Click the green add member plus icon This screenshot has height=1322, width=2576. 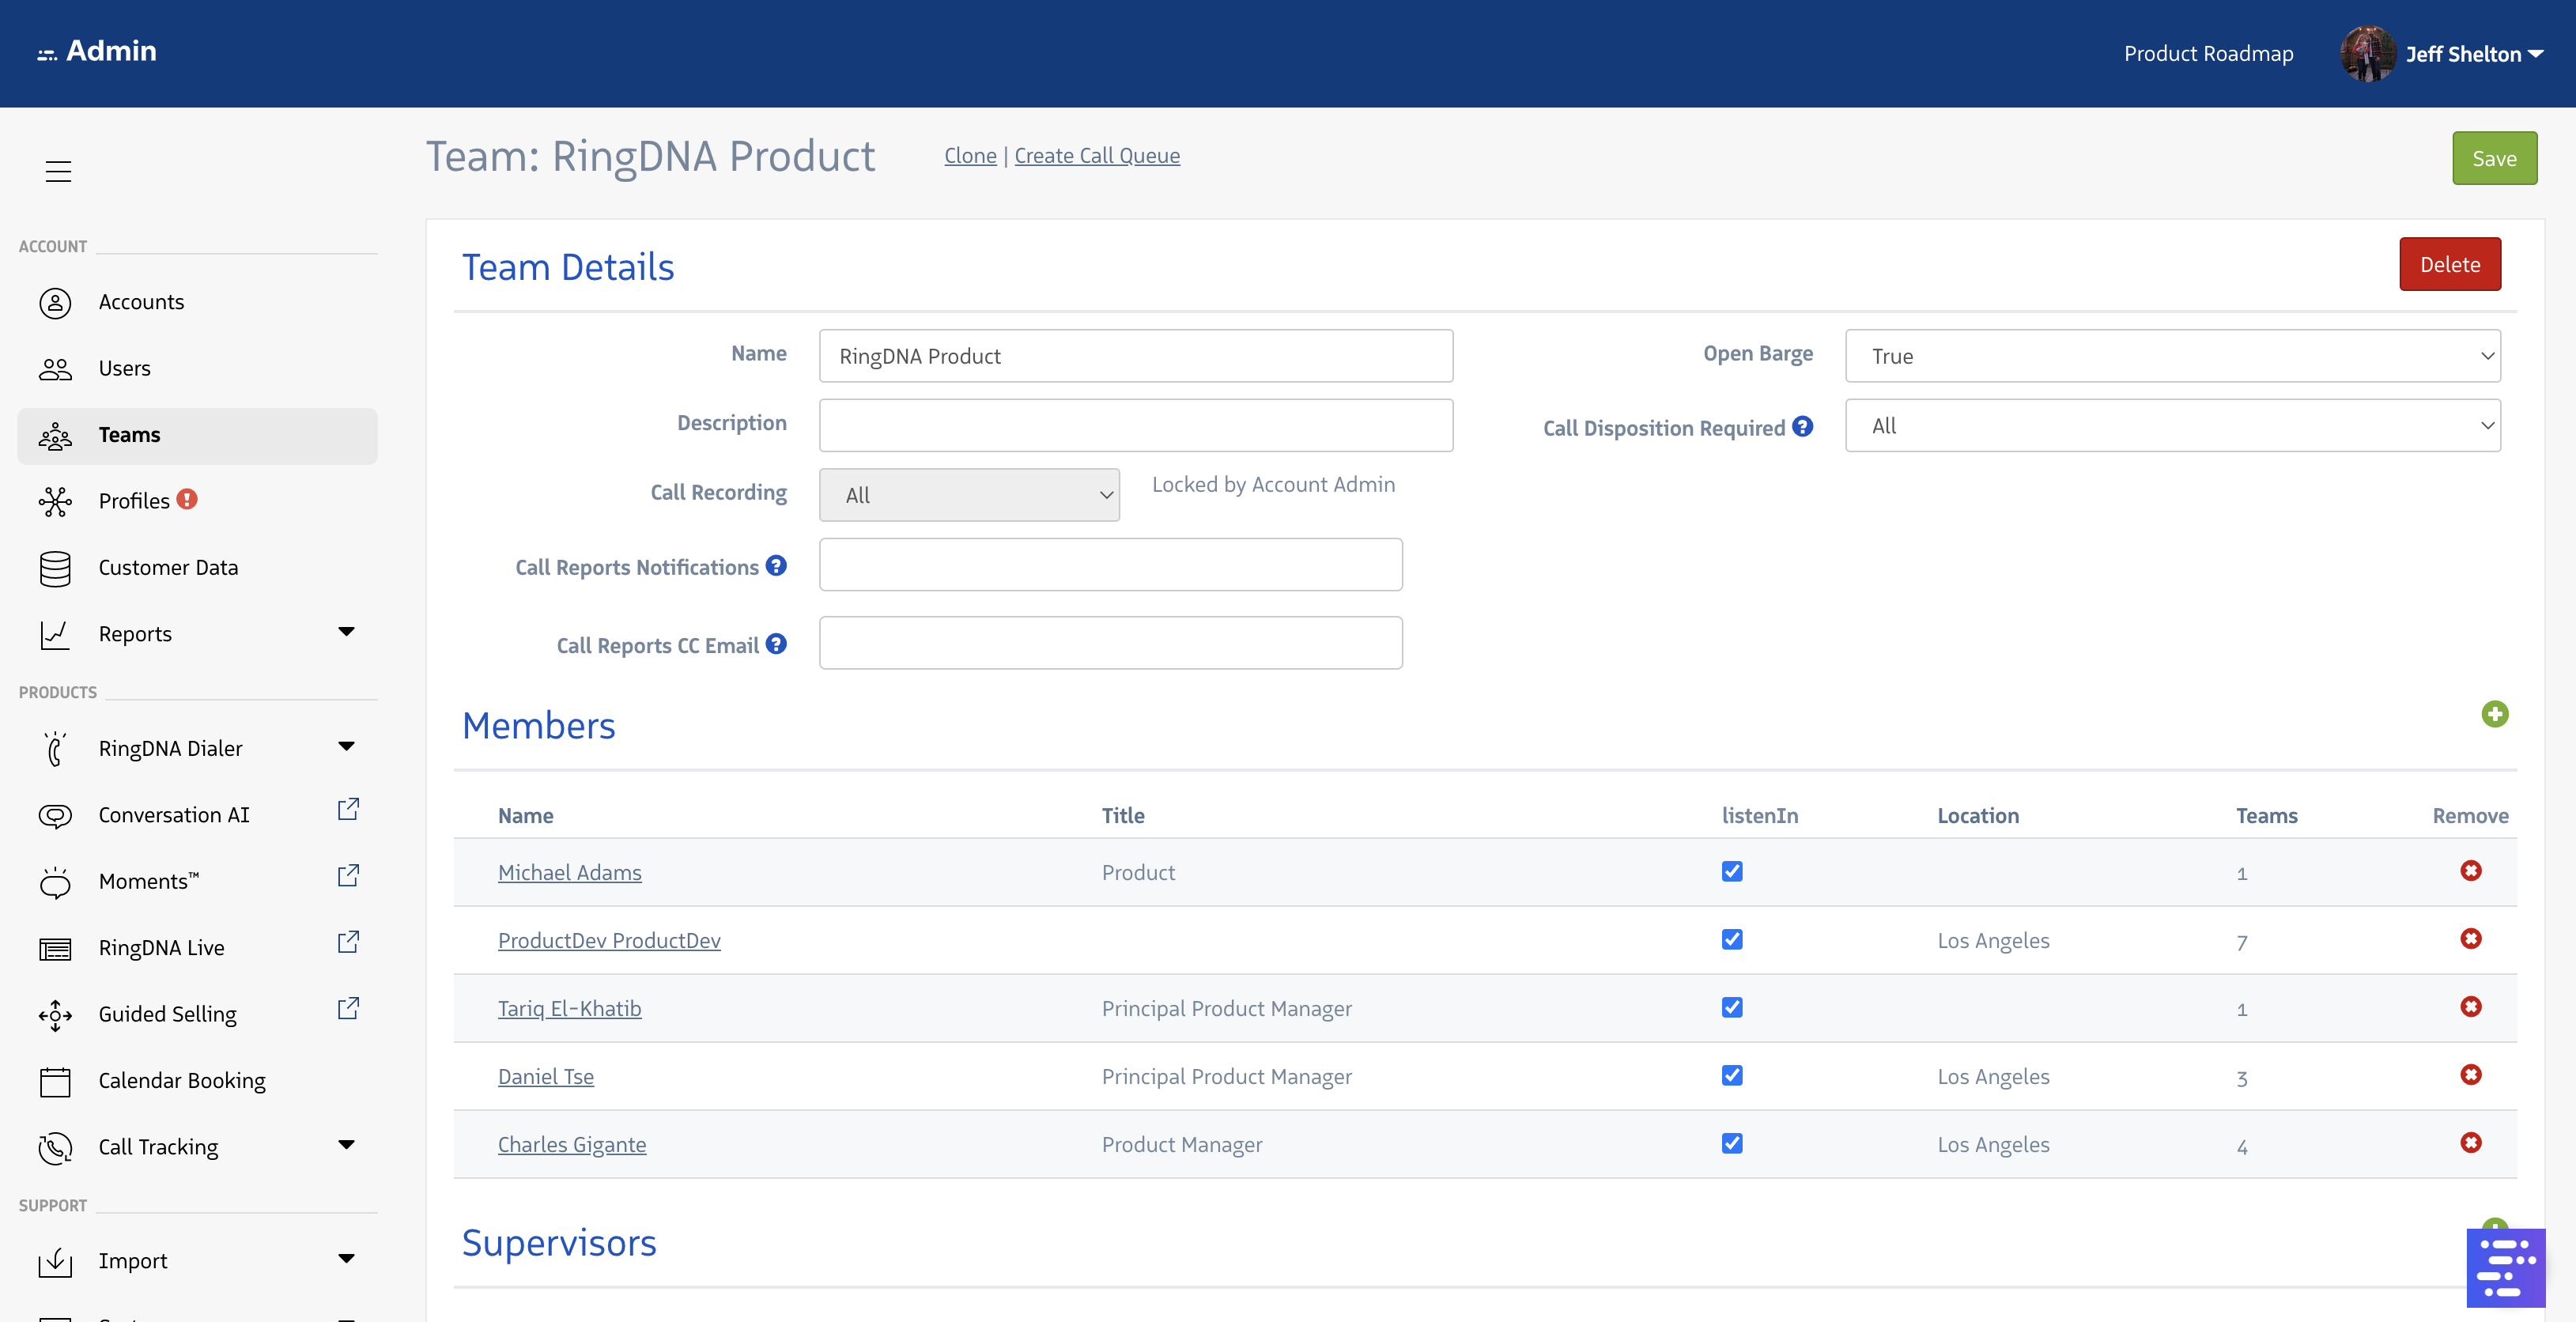click(x=2494, y=714)
